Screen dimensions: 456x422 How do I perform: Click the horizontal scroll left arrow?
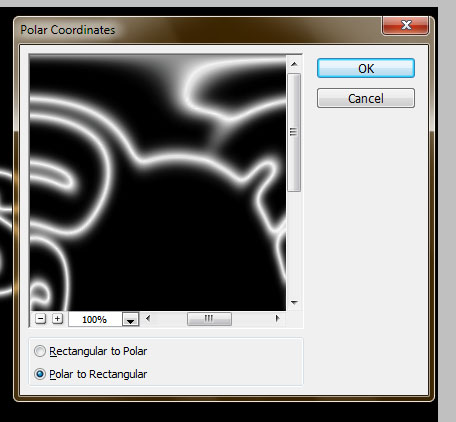[x=148, y=319]
